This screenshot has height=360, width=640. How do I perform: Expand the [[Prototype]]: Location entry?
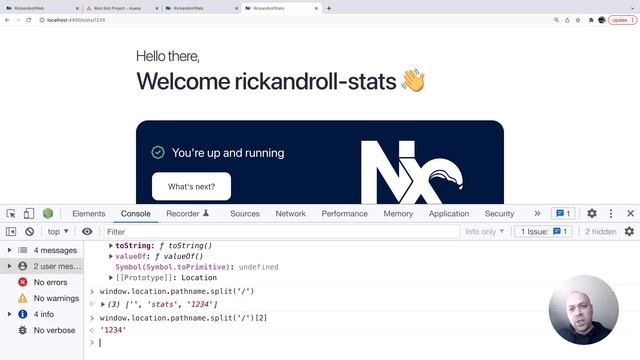coord(111,278)
